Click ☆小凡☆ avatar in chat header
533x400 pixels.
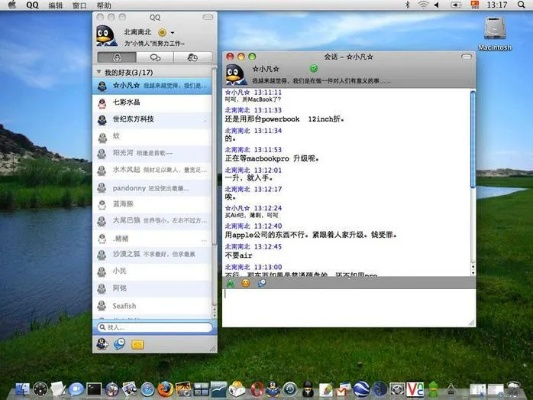[x=237, y=74]
